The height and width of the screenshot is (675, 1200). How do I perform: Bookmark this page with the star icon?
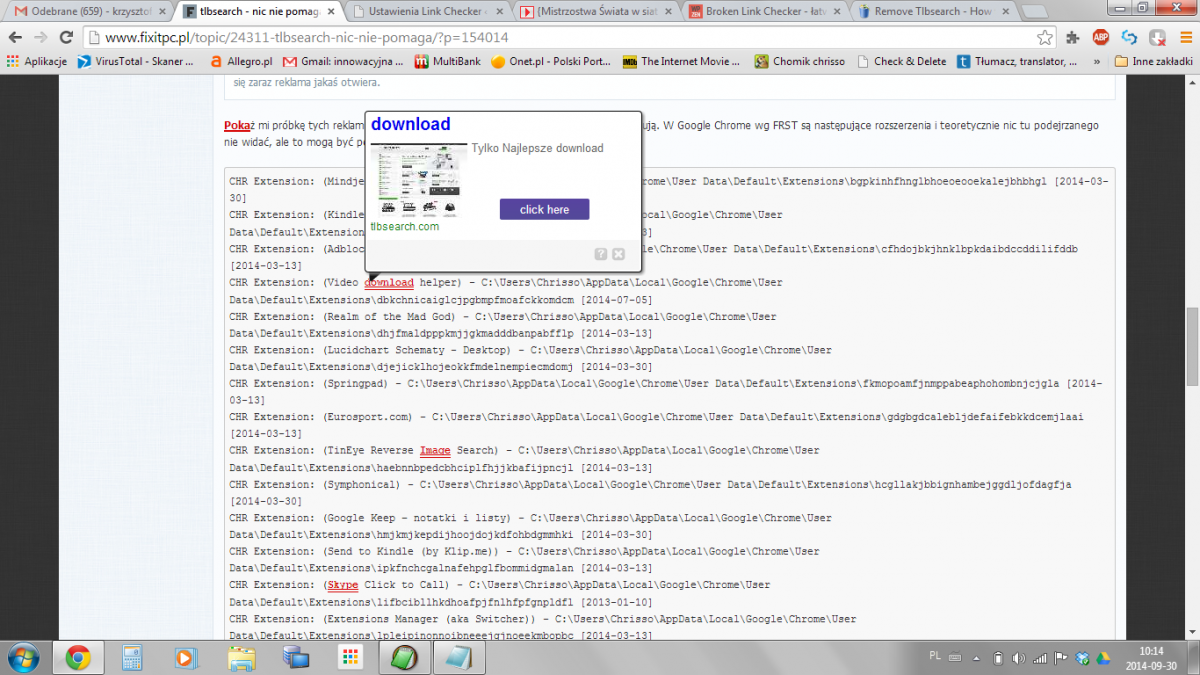point(1045,37)
